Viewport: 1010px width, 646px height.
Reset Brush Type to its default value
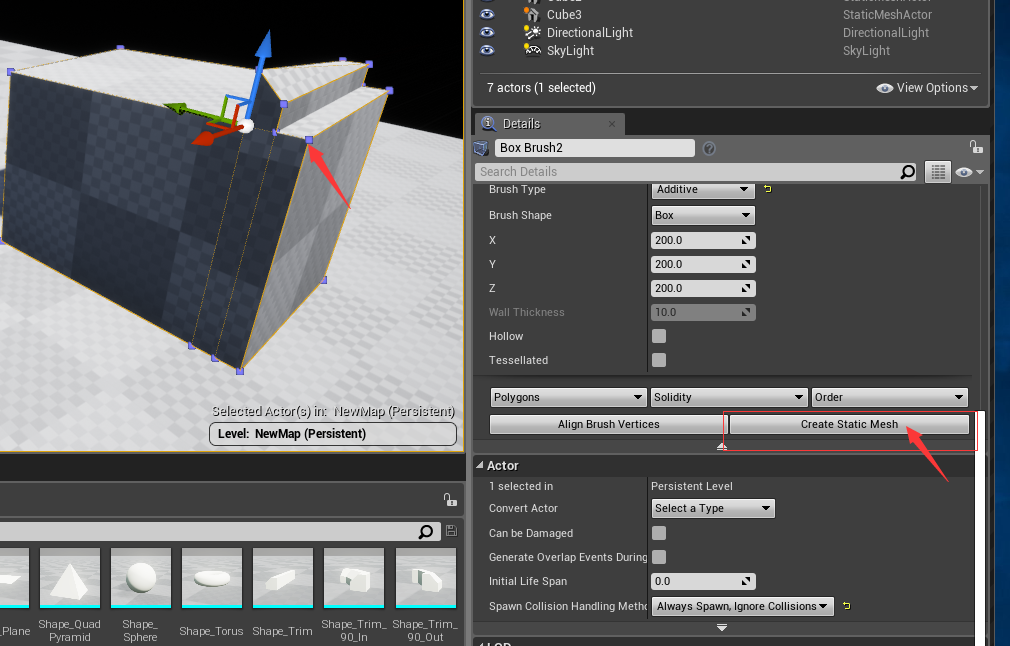click(x=768, y=189)
